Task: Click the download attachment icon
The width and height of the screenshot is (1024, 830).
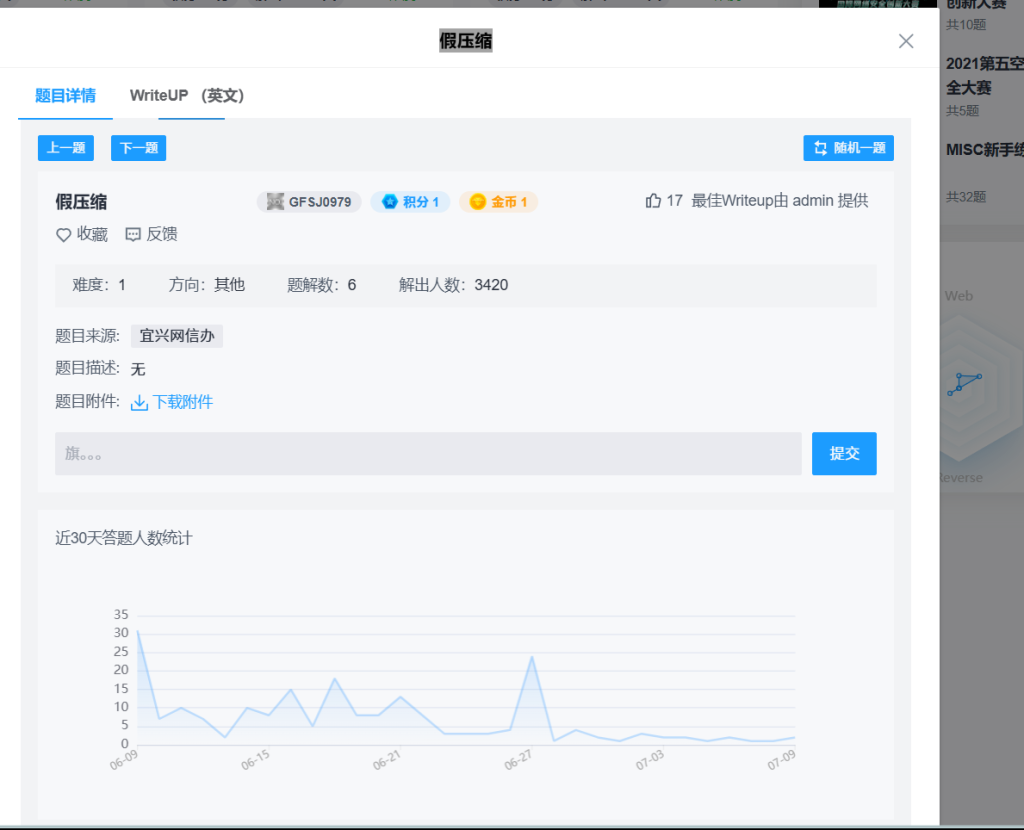Action: [140, 403]
